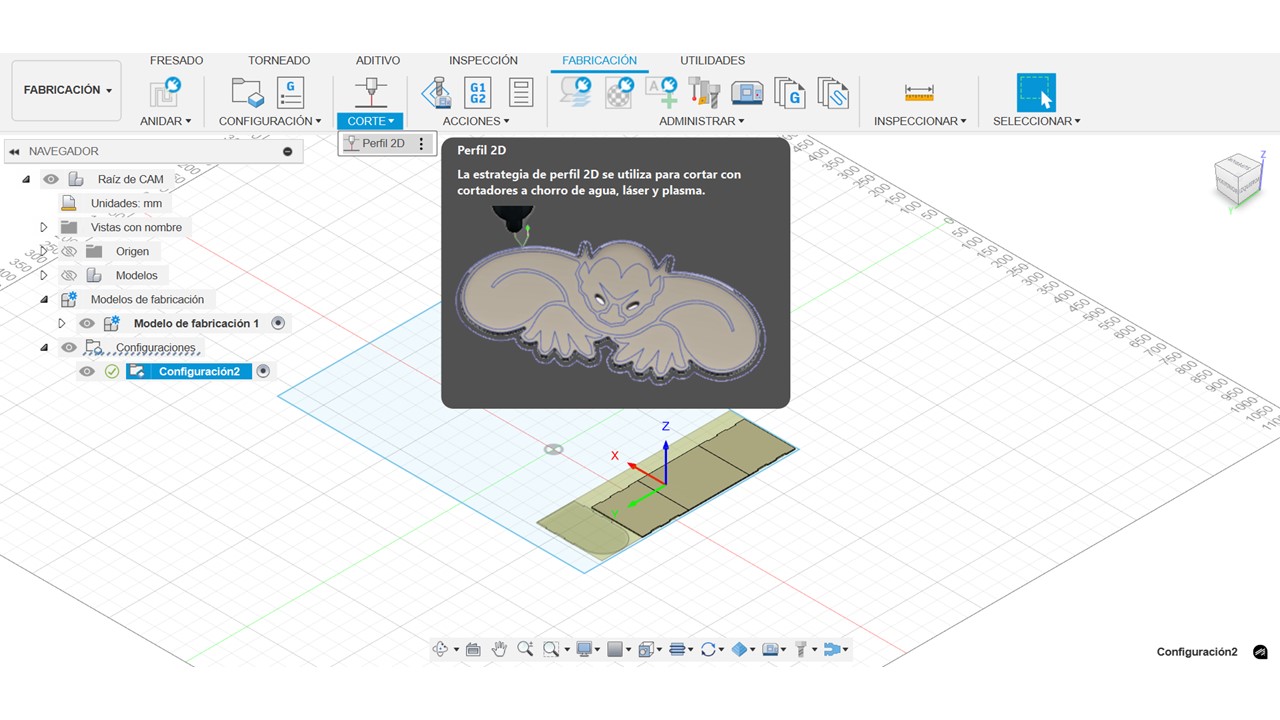
Task: Open the ACCIONES dropdown menu
Action: [475, 121]
